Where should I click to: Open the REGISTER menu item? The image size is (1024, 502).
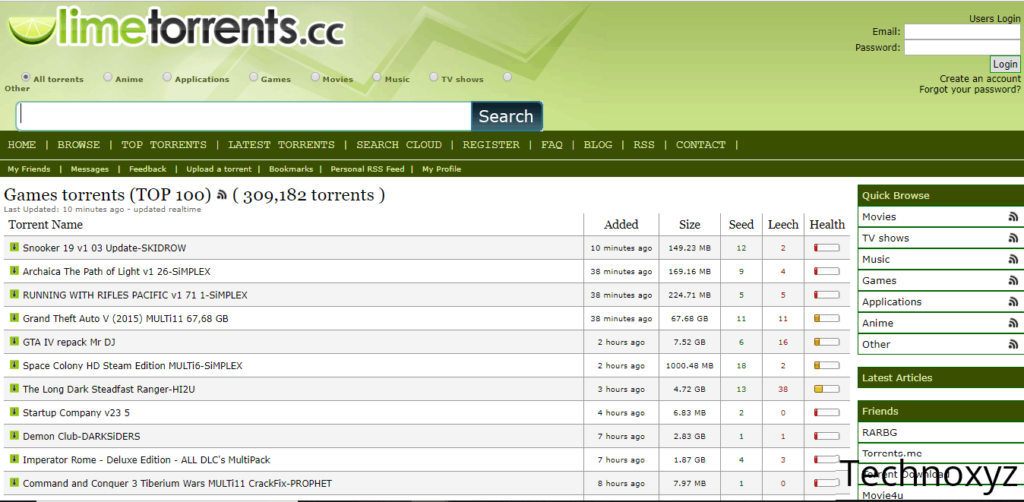point(491,145)
